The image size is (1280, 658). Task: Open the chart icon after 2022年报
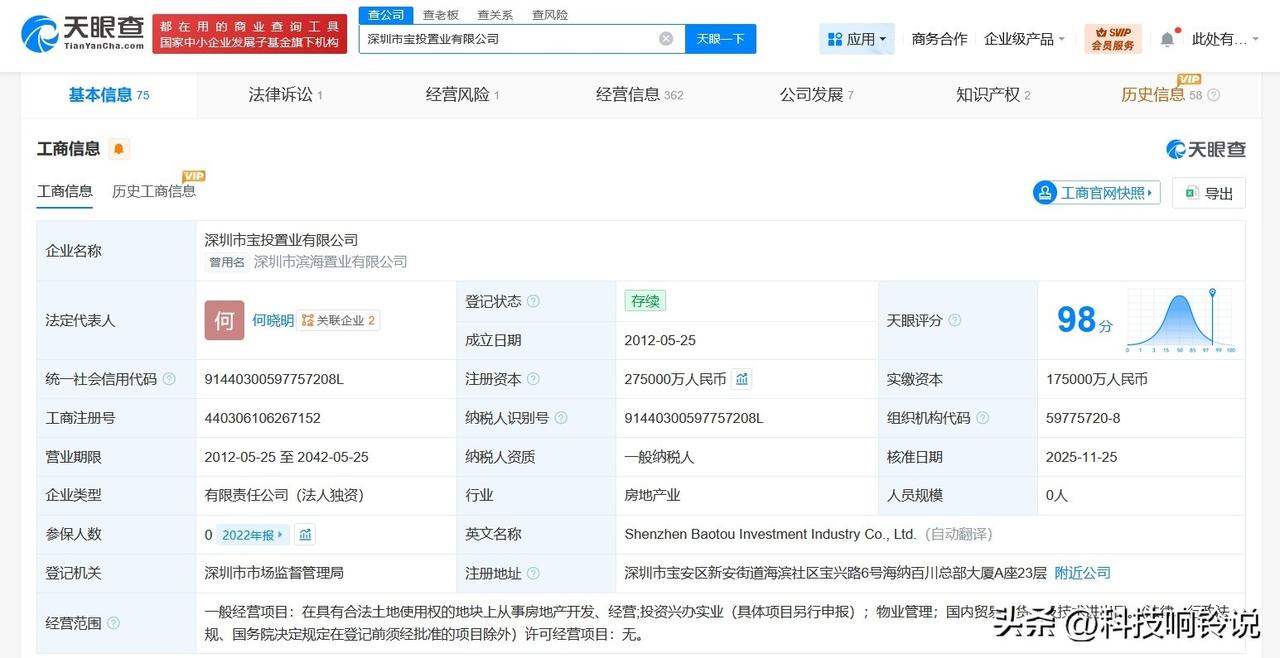pyautogui.click(x=305, y=535)
